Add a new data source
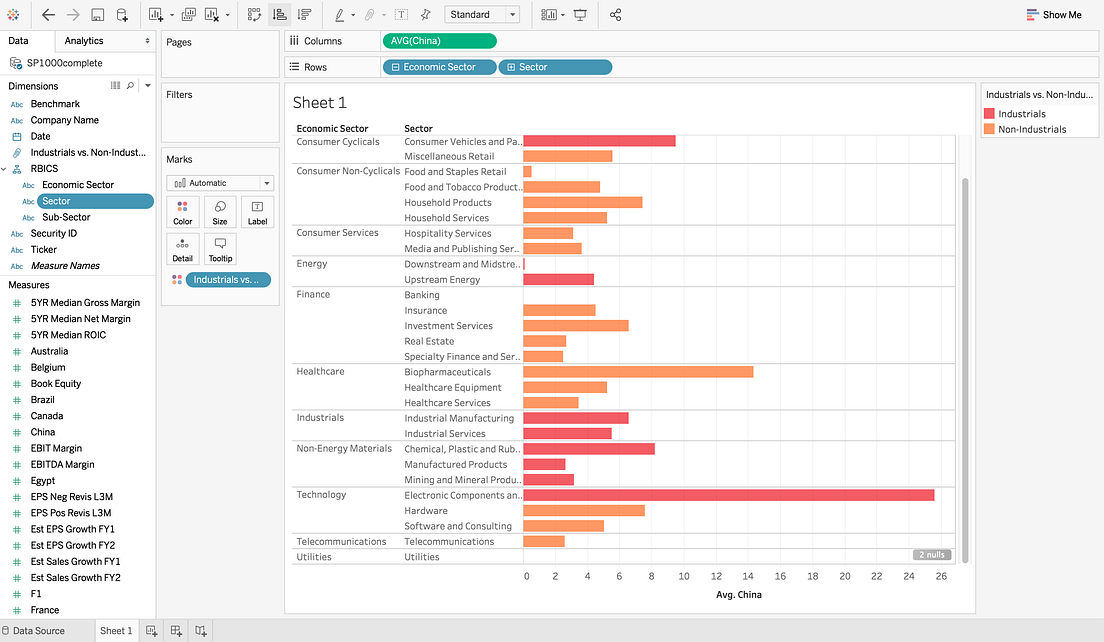The height and width of the screenshot is (642, 1104). coord(122,14)
